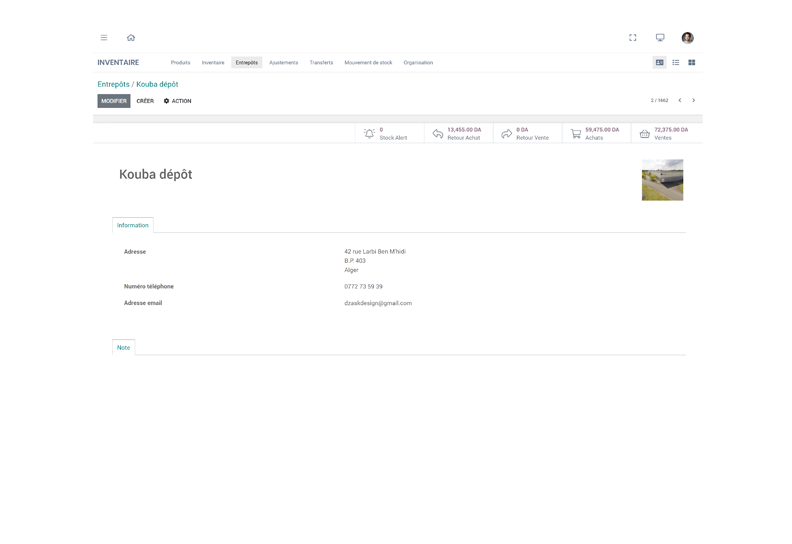The height and width of the screenshot is (544, 792).
Task: Open the Mouvement de stock menu
Action: point(368,63)
